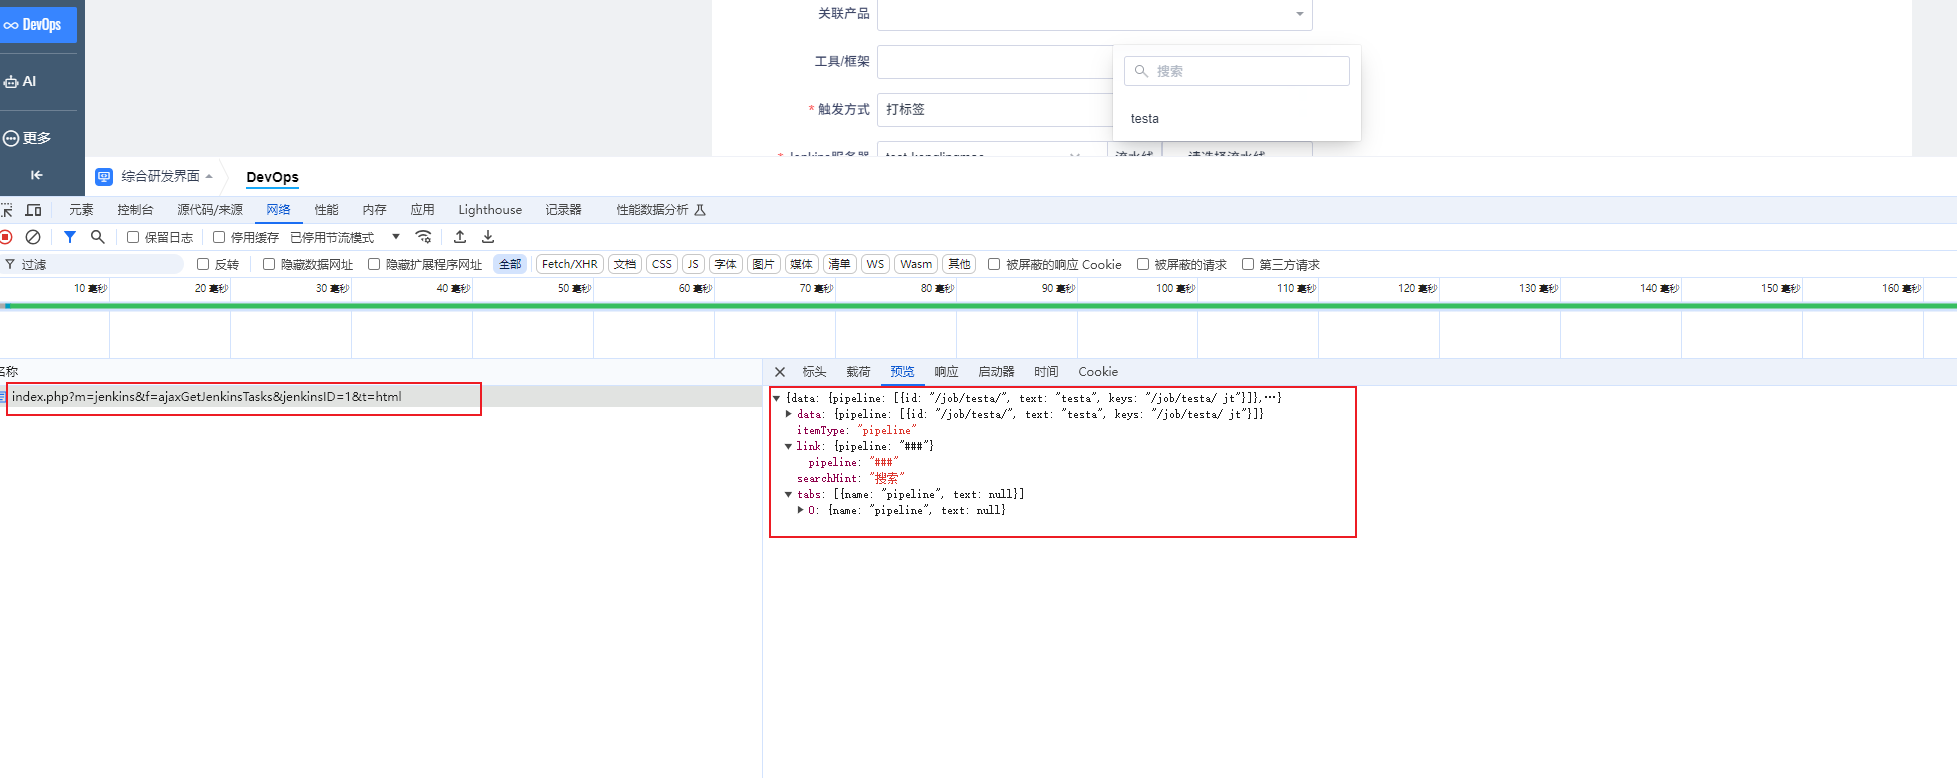Close the request details pane
1957x778 pixels.
point(780,372)
